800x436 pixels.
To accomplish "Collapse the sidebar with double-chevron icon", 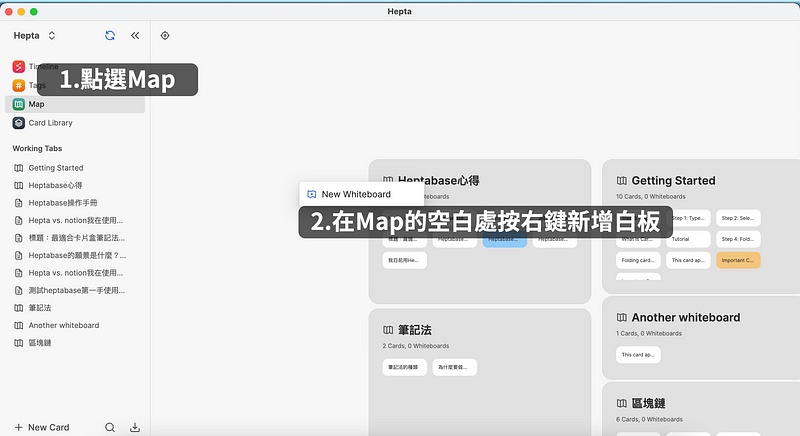I will pyautogui.click(x=135, y=36).
